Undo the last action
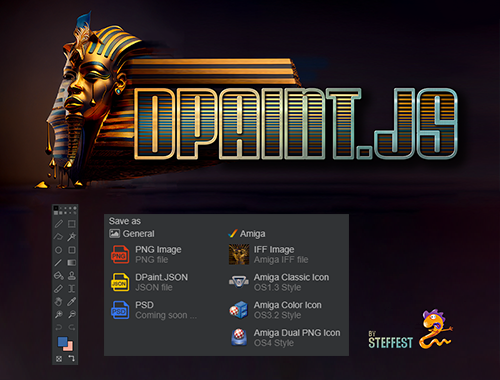This screenshot has height=380, width=500. [58, 327]
